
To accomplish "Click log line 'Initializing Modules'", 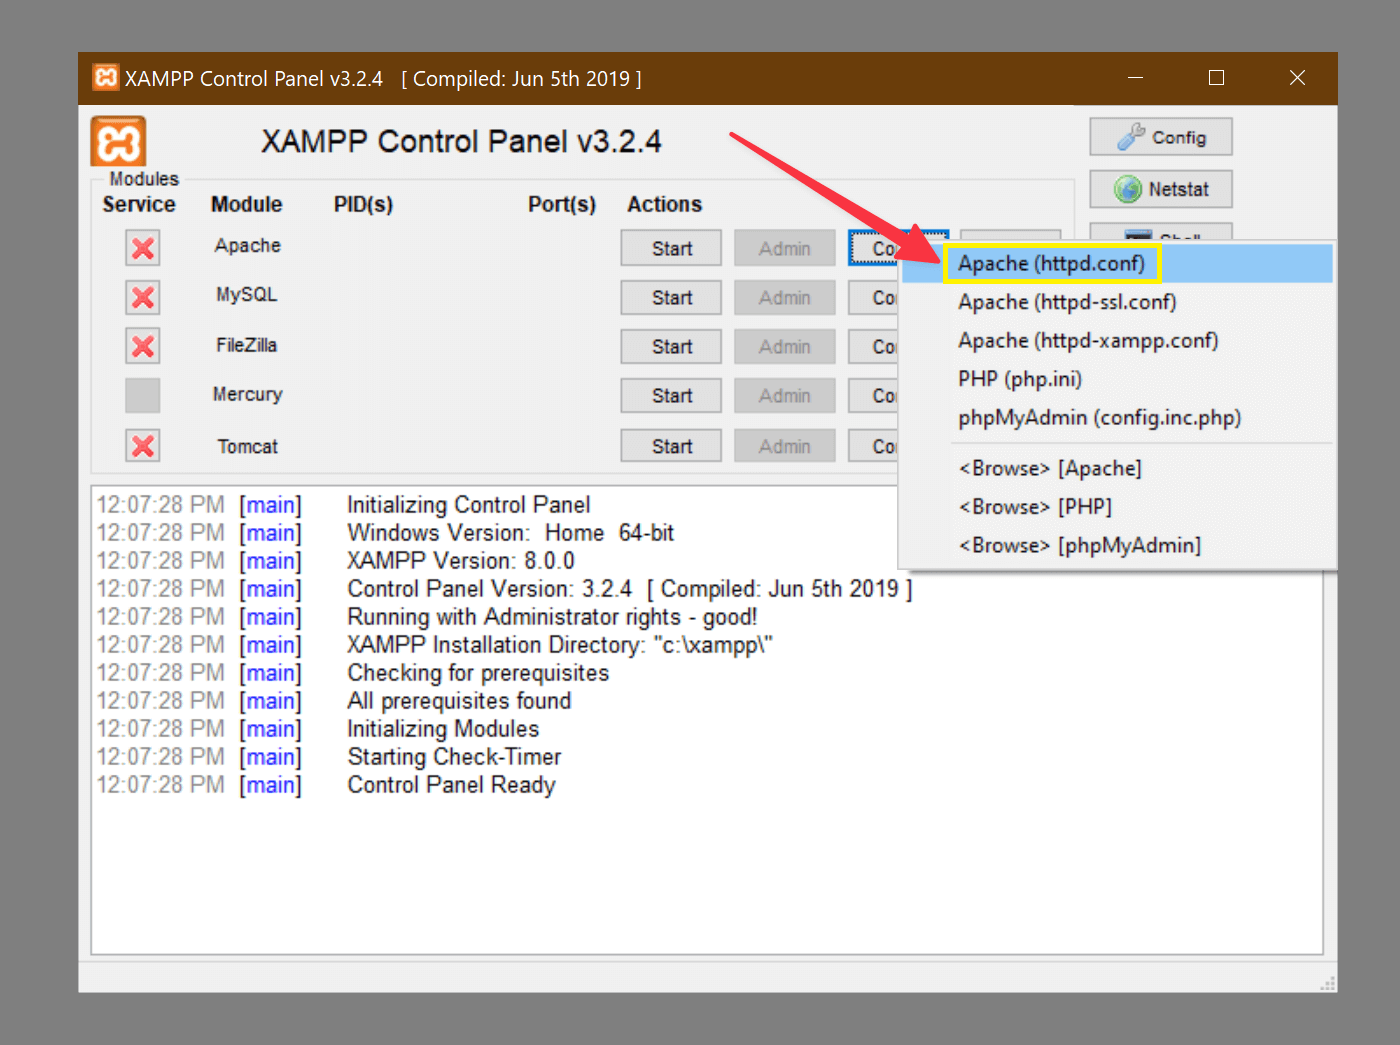I will tap(443, 729).
